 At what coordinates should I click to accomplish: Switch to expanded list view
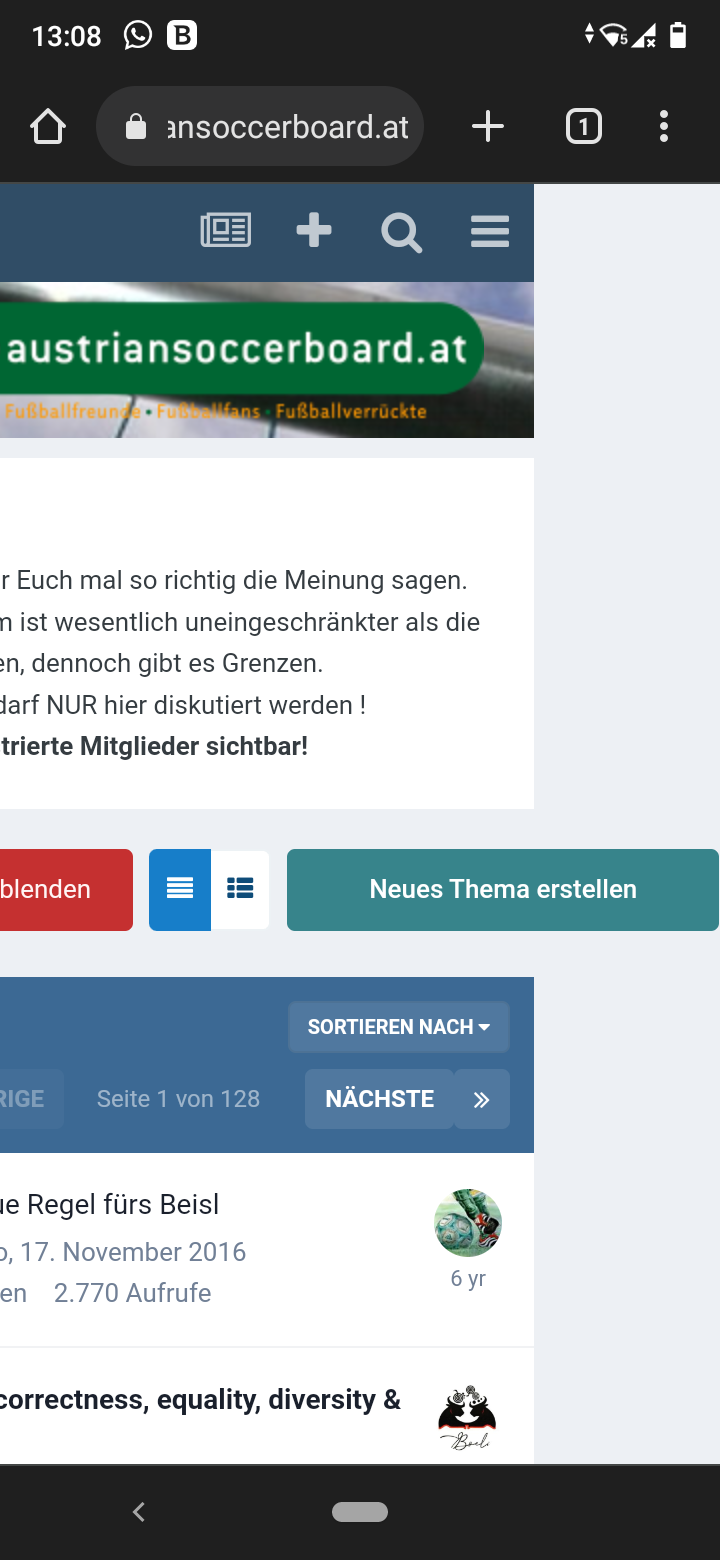pos(240,889)
